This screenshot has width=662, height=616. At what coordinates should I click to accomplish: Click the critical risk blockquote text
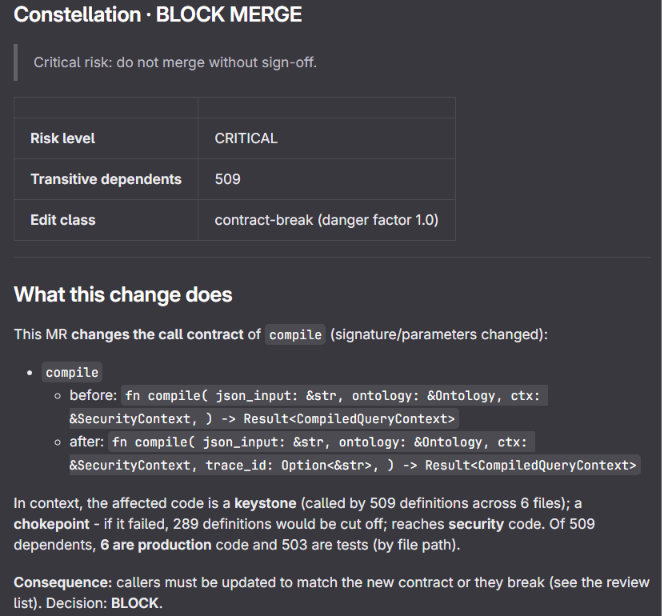[x=175, y=62]
